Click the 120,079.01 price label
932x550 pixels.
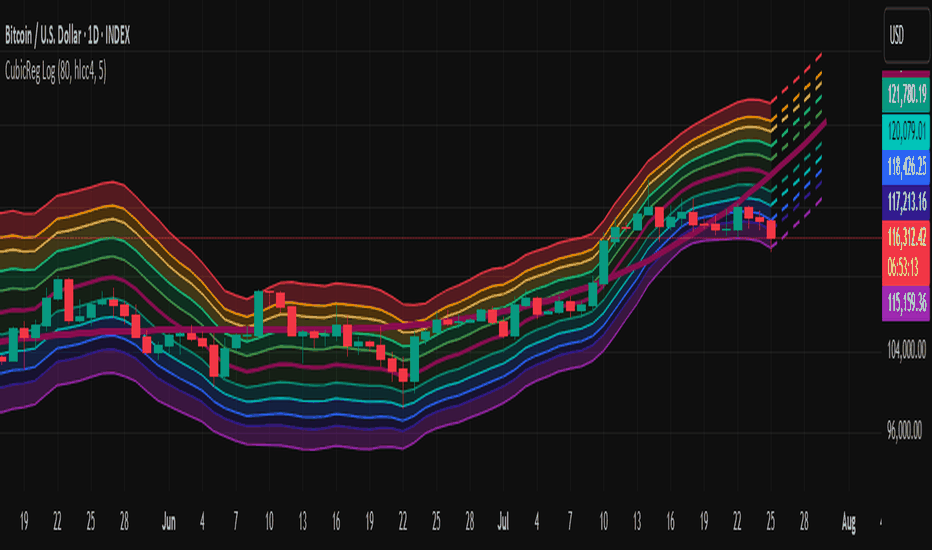click(x=906, y=130)
